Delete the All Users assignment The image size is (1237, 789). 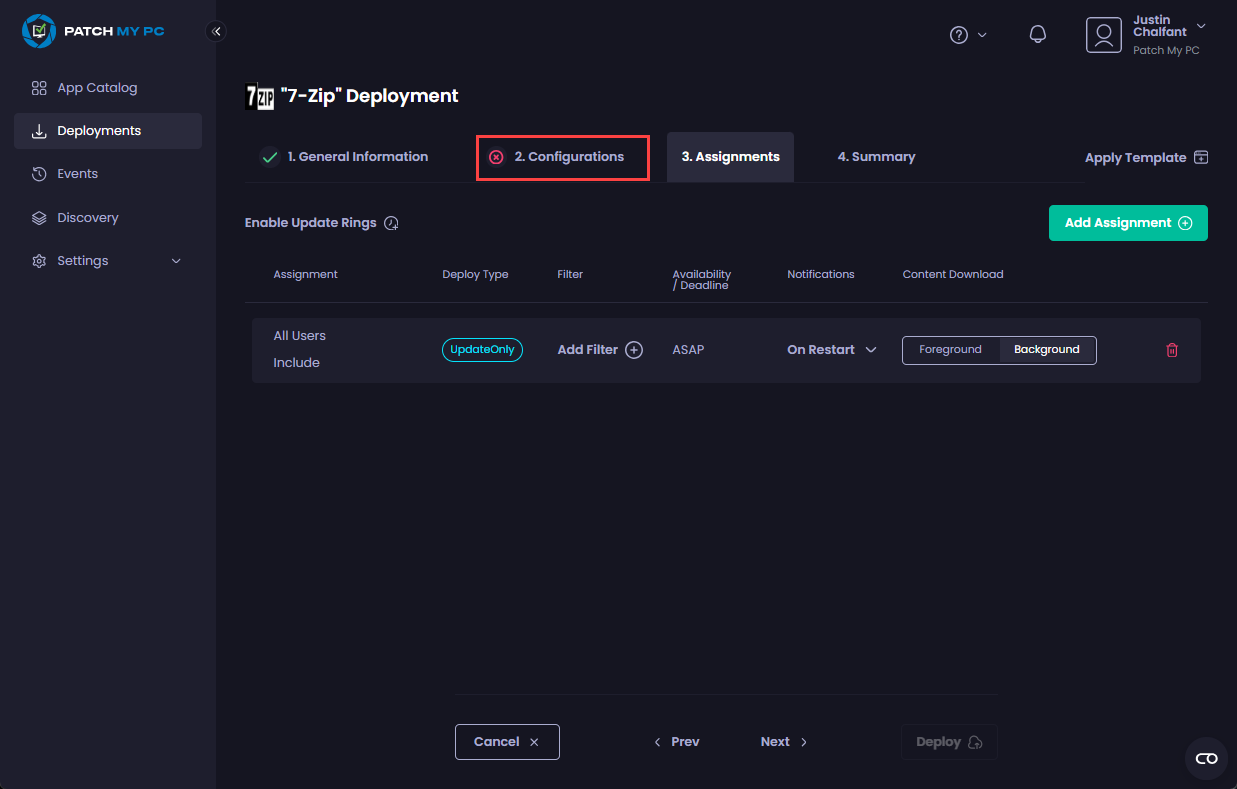click(1172, 350)
